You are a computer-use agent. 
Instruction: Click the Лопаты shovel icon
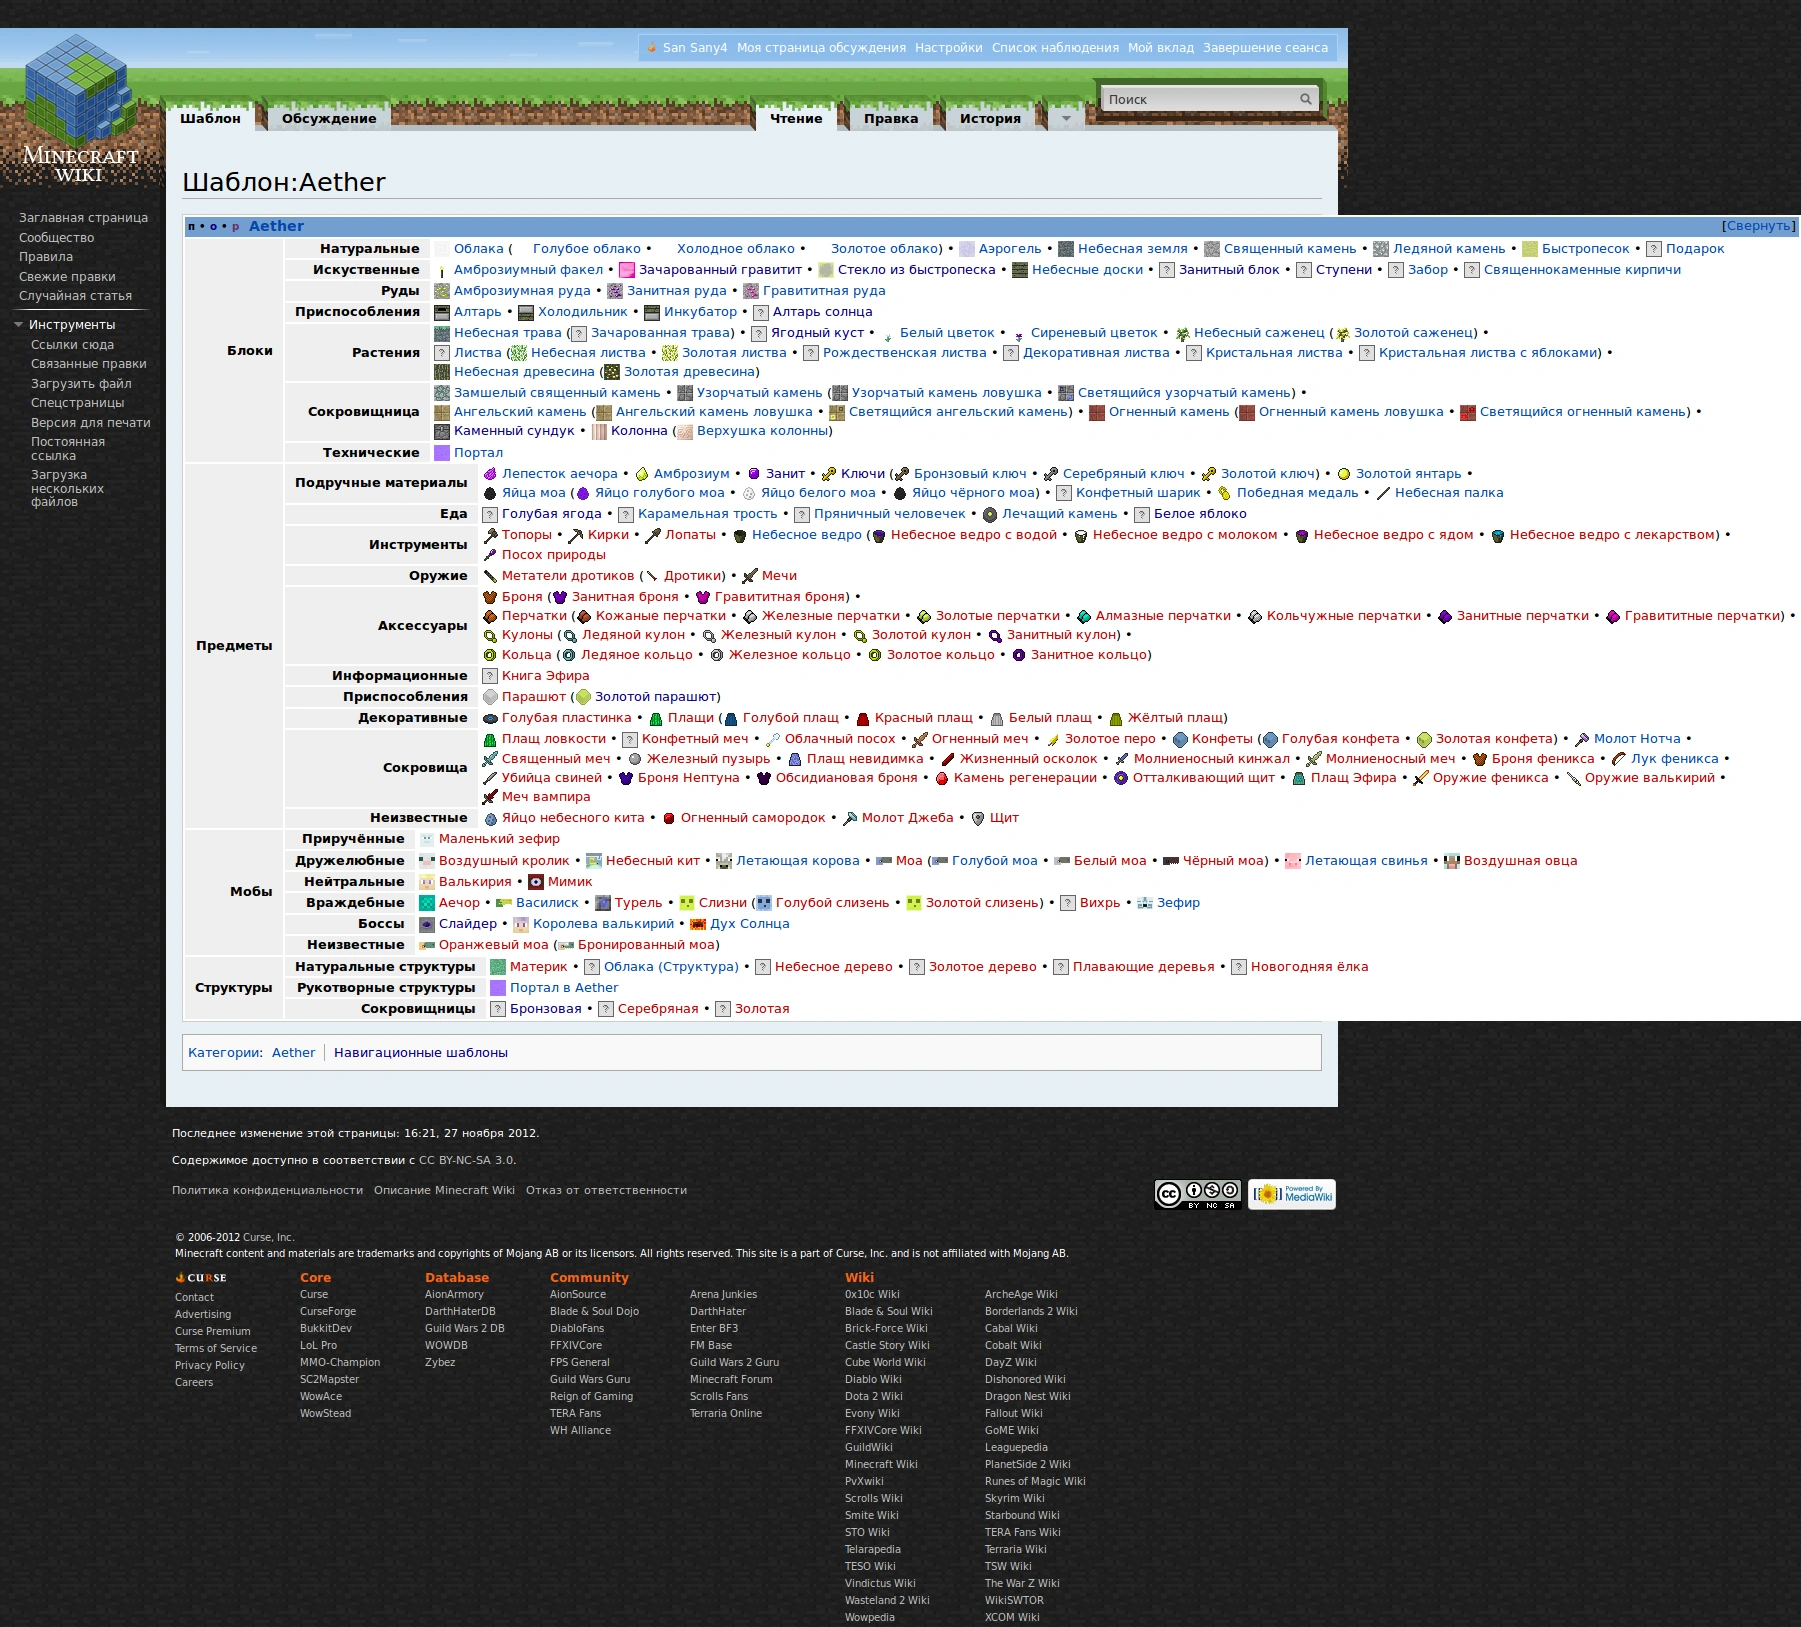tap(653, 535)
